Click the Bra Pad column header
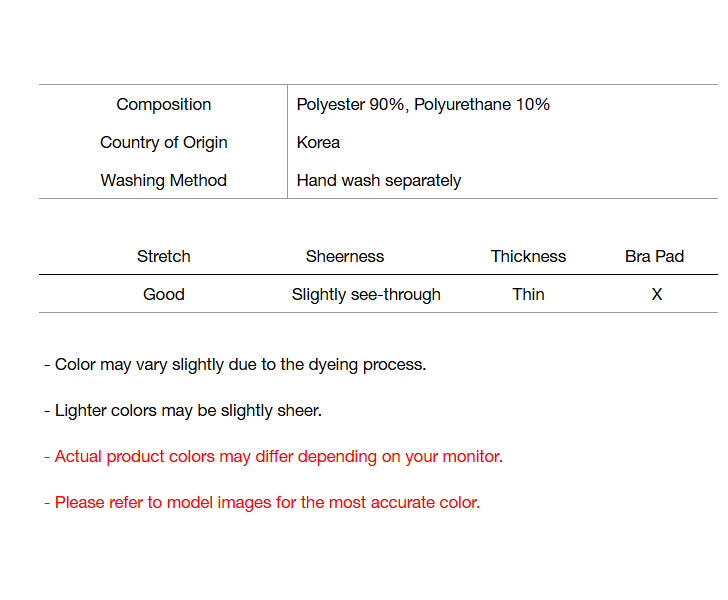The width and height of the screenshot is (728, 600). 654,256
